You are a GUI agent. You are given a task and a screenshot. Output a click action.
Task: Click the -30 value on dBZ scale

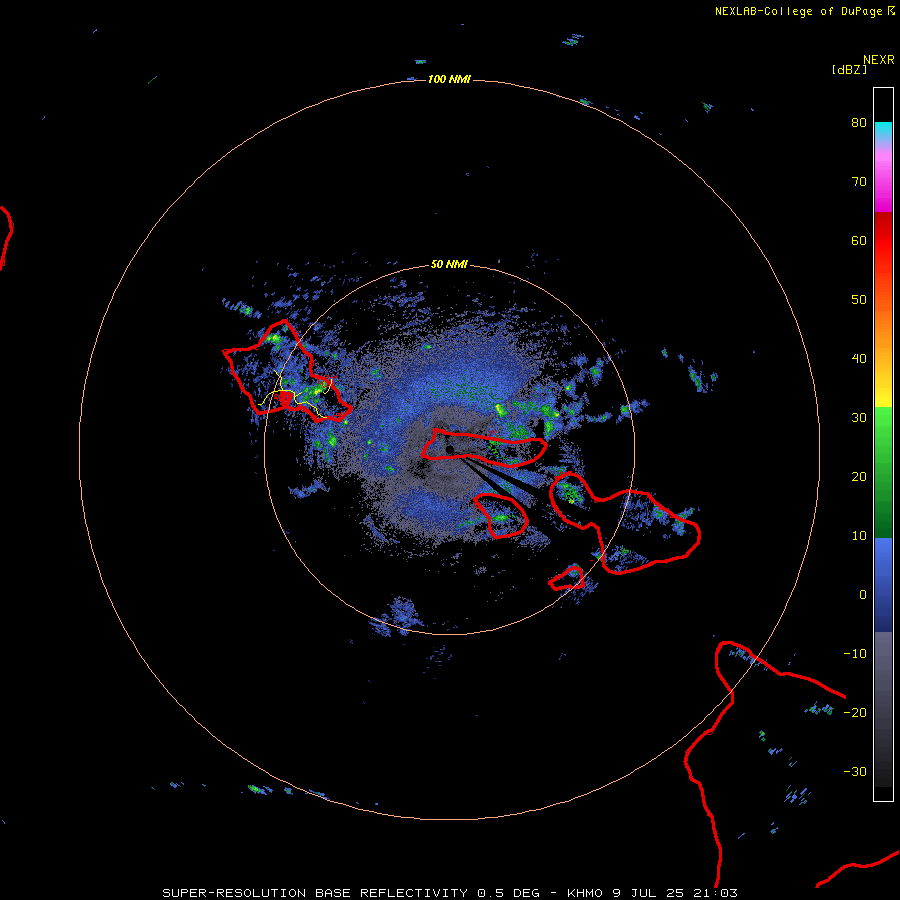[x=855, y=771]
